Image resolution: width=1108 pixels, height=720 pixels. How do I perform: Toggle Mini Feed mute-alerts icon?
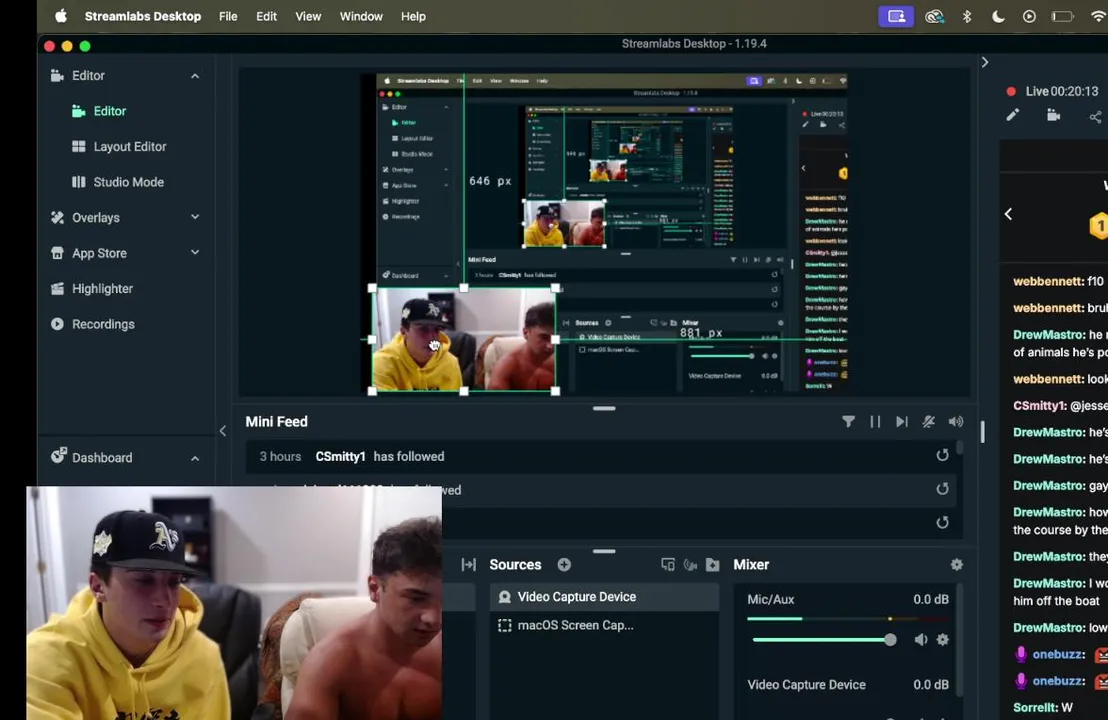pyautogui.click(x=929, y=422)
